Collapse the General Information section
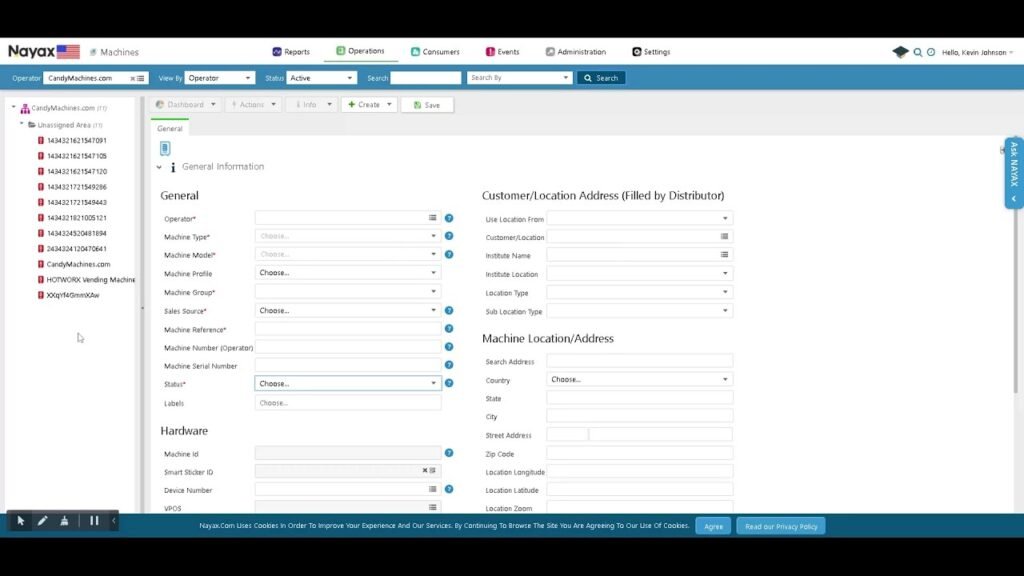The height and width of the screenshot is (576, 1024). tap(159, 167)
